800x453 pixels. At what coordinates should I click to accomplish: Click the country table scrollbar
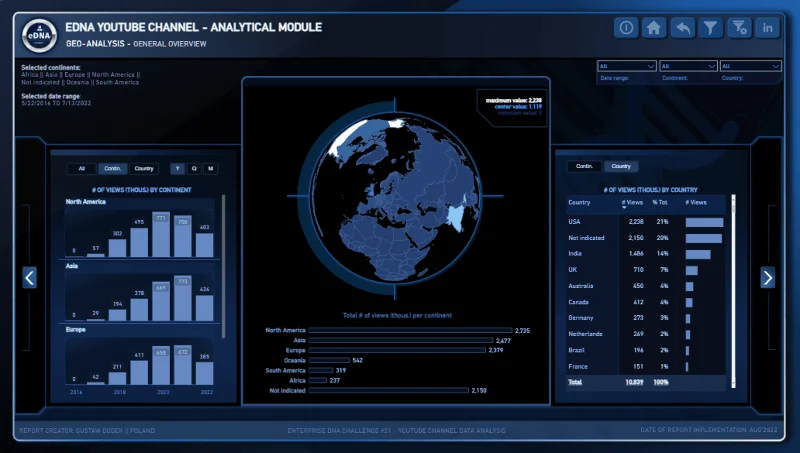734,291
